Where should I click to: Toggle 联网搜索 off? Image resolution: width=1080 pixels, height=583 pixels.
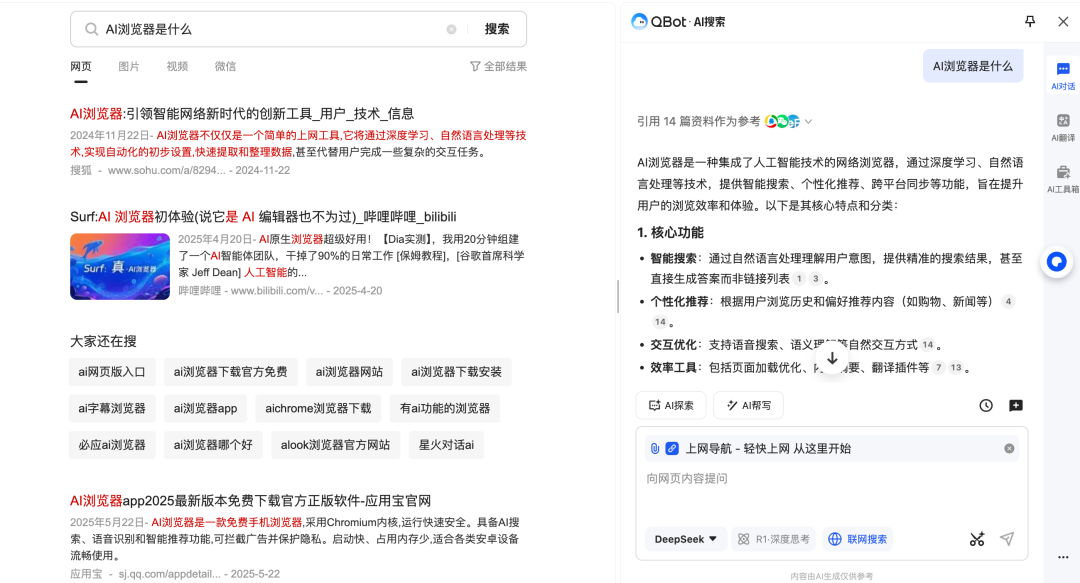(857, 539)
